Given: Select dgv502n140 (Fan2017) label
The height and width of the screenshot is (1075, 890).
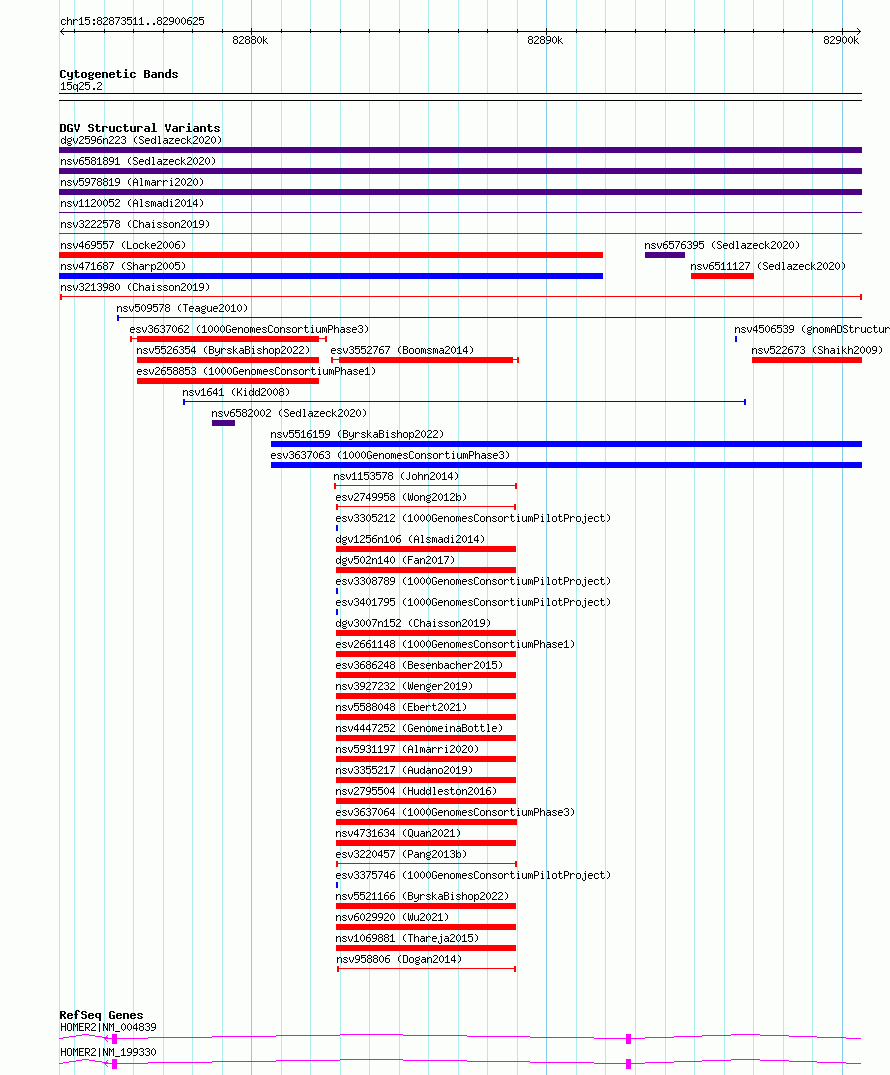Looking at the screenshot, I should [395, 561].
